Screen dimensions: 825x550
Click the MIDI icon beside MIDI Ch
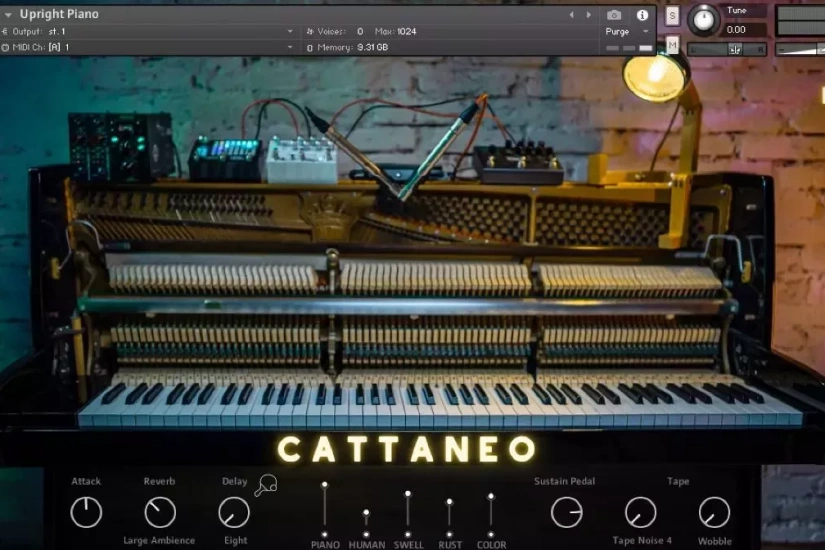tap(5, 47)
